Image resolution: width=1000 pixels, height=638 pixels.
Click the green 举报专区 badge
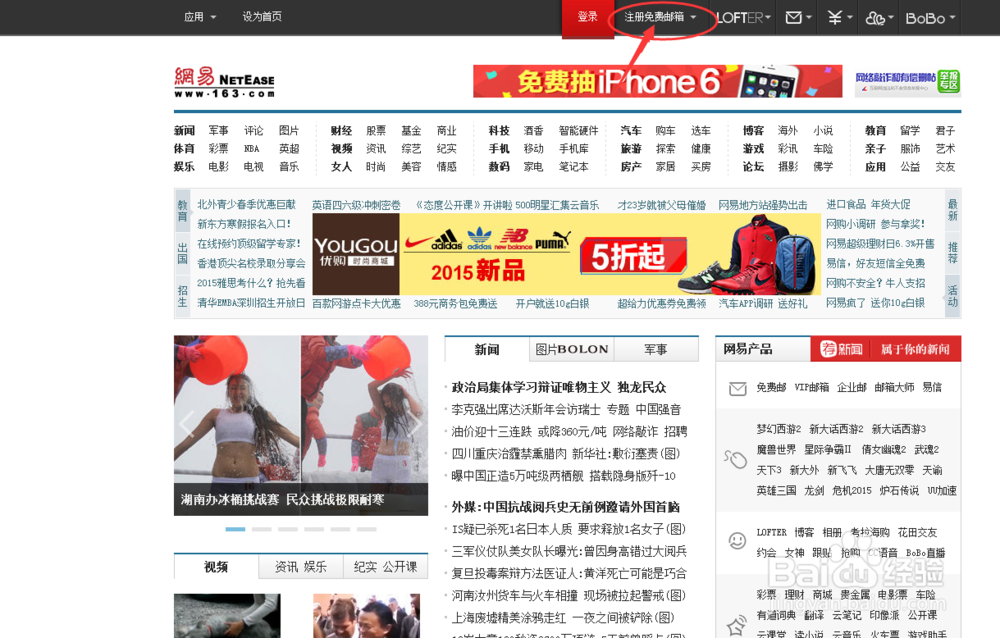click(x=949, y=82)
